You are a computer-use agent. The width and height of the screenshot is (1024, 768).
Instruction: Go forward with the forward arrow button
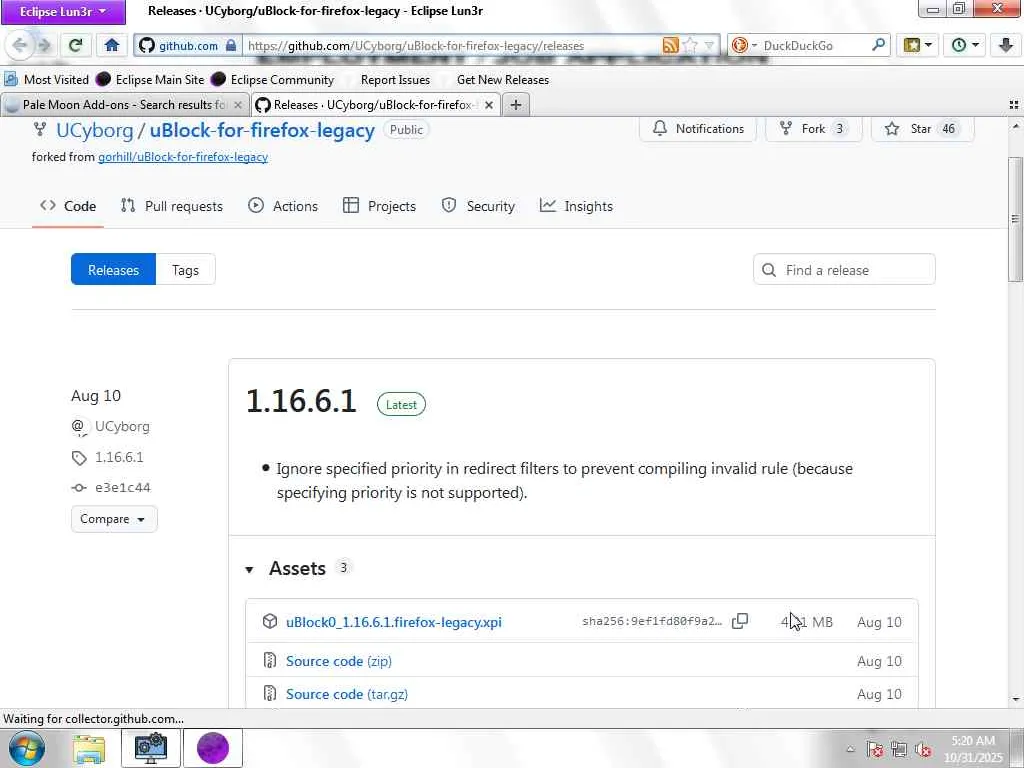(44, 45)
